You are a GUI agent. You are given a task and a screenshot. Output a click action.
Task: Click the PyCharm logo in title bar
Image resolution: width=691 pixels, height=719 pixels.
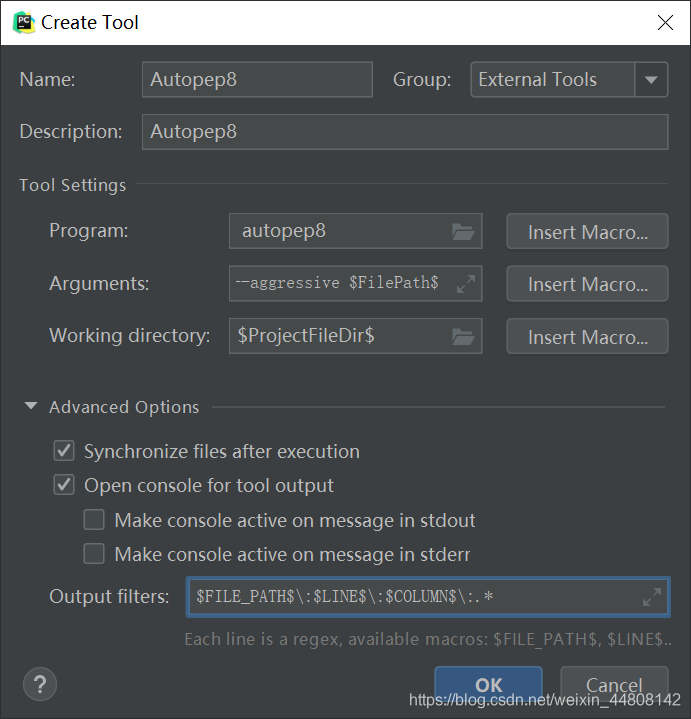24,22
